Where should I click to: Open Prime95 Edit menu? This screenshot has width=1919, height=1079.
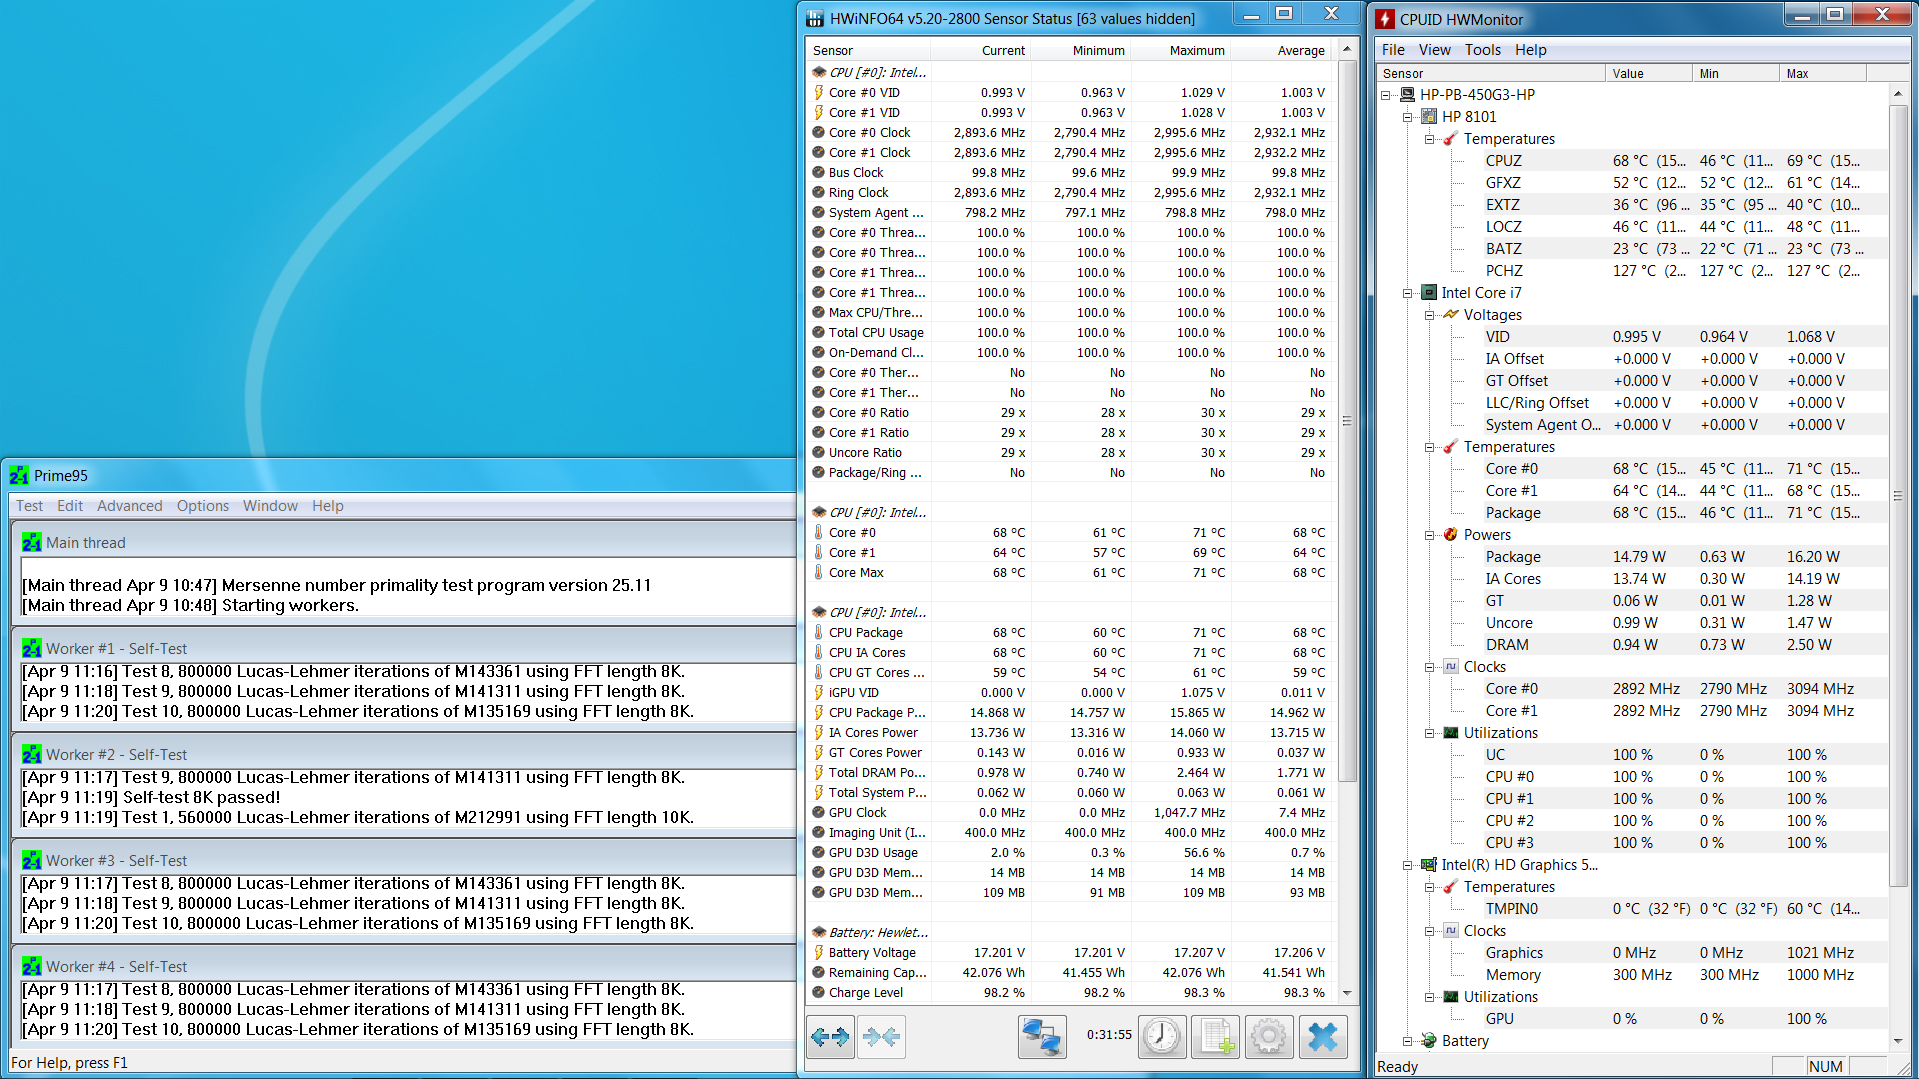(70, 506)
